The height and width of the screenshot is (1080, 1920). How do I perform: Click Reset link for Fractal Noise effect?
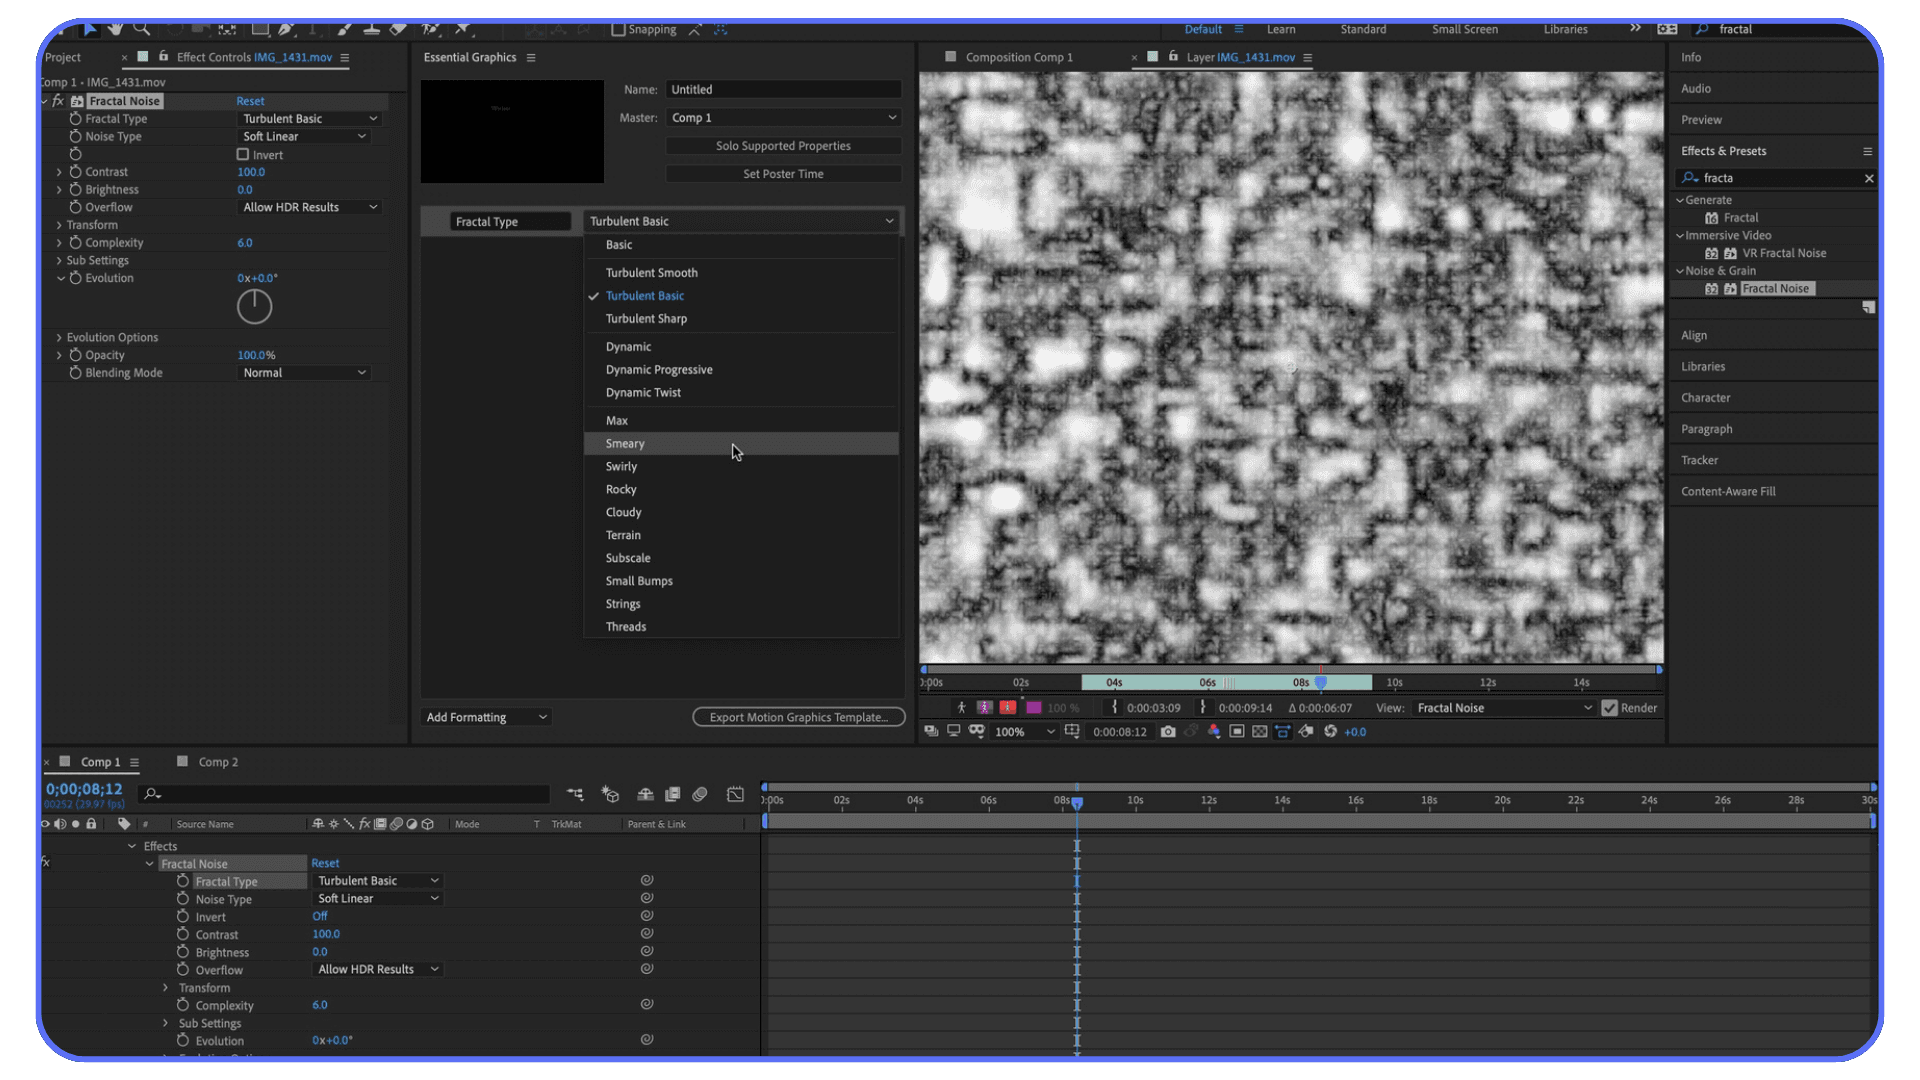click(250, 101)
